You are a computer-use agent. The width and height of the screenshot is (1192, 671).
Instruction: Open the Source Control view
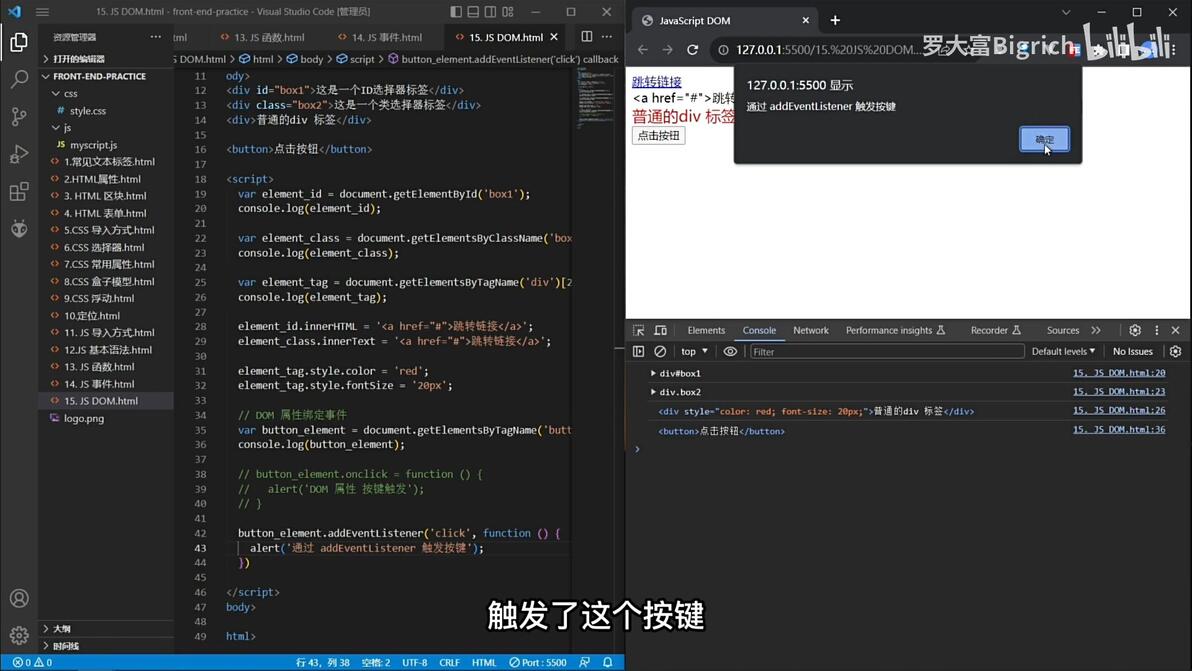[x=19, y=116]
